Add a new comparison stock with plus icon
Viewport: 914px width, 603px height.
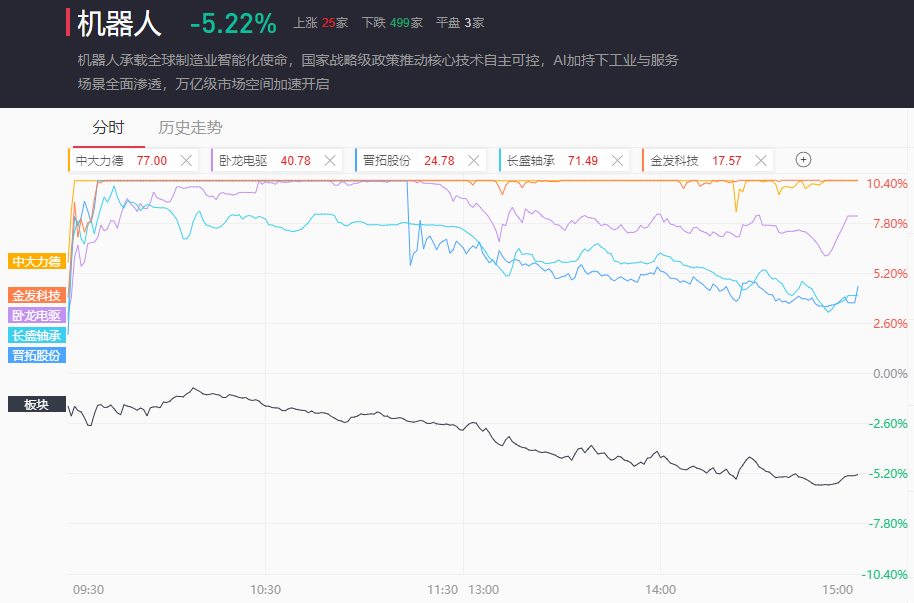(x=803, y=160)
